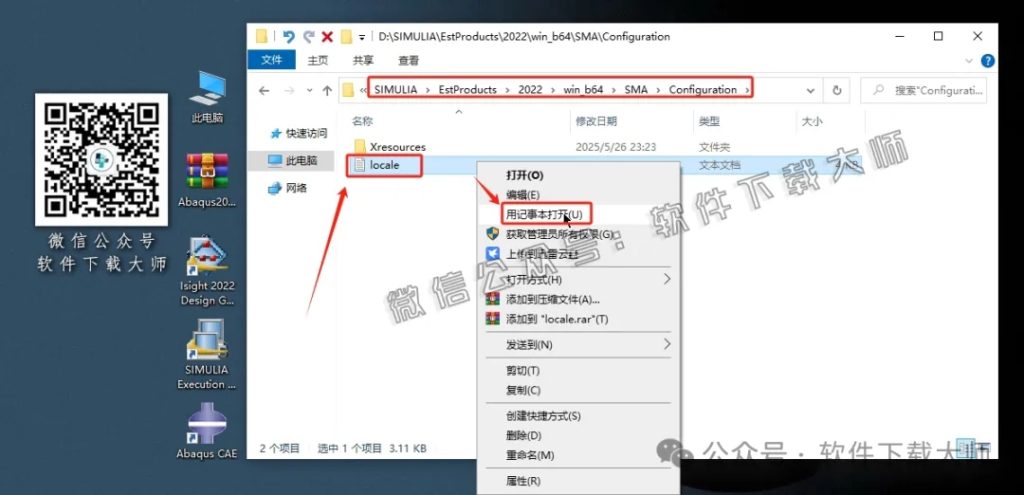Expand 打开方式(H) submenu
1024x495 pixels.
click(577, 279)
